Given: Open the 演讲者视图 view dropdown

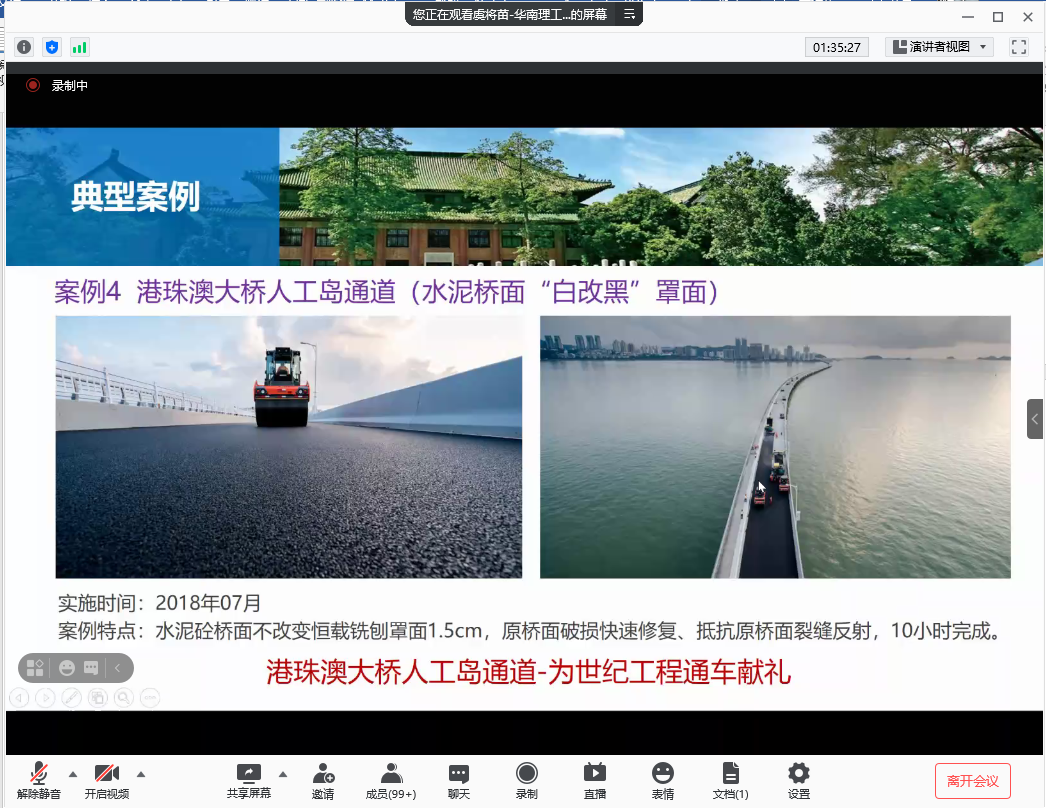Looking at the screenshot, I should pyautogui.click(x=939, y=47).
